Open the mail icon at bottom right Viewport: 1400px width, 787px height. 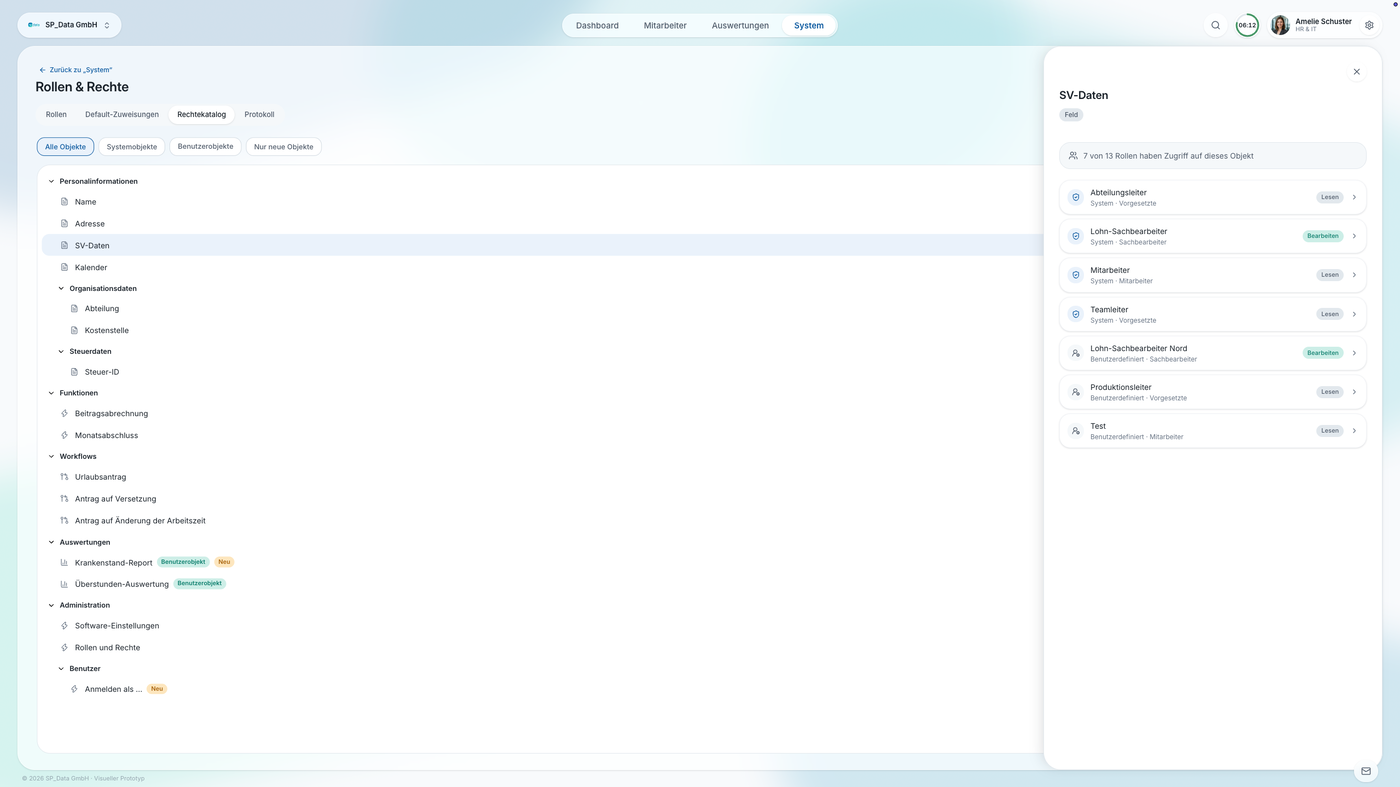tap(1366, 771)
